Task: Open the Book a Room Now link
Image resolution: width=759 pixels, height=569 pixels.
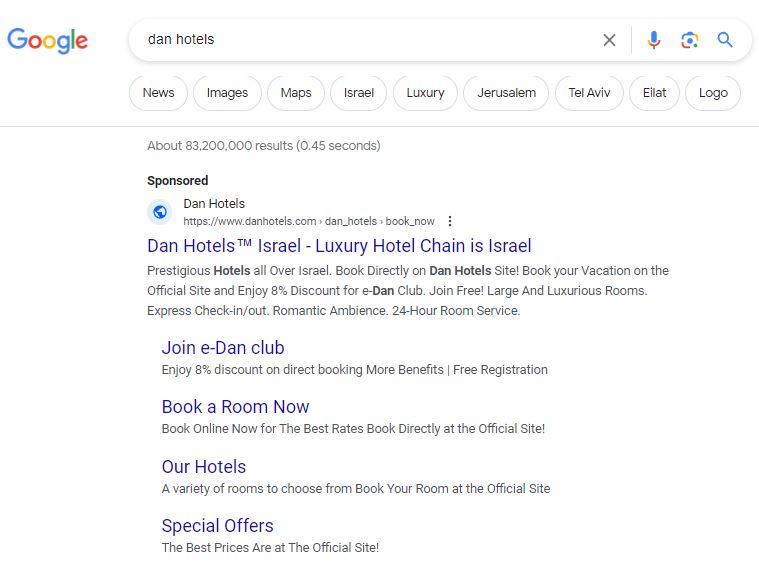Action: click(x=235, y=407)
